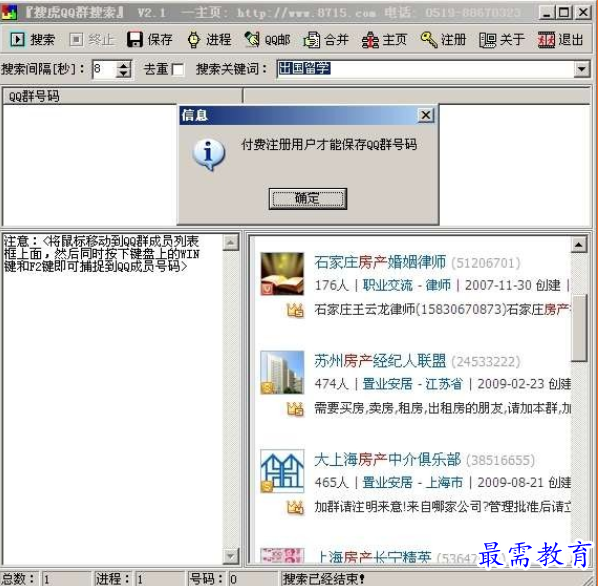600x586 pixels.
Task: Click the blue info bubble icon in dialog
Action: pos(209,155)
